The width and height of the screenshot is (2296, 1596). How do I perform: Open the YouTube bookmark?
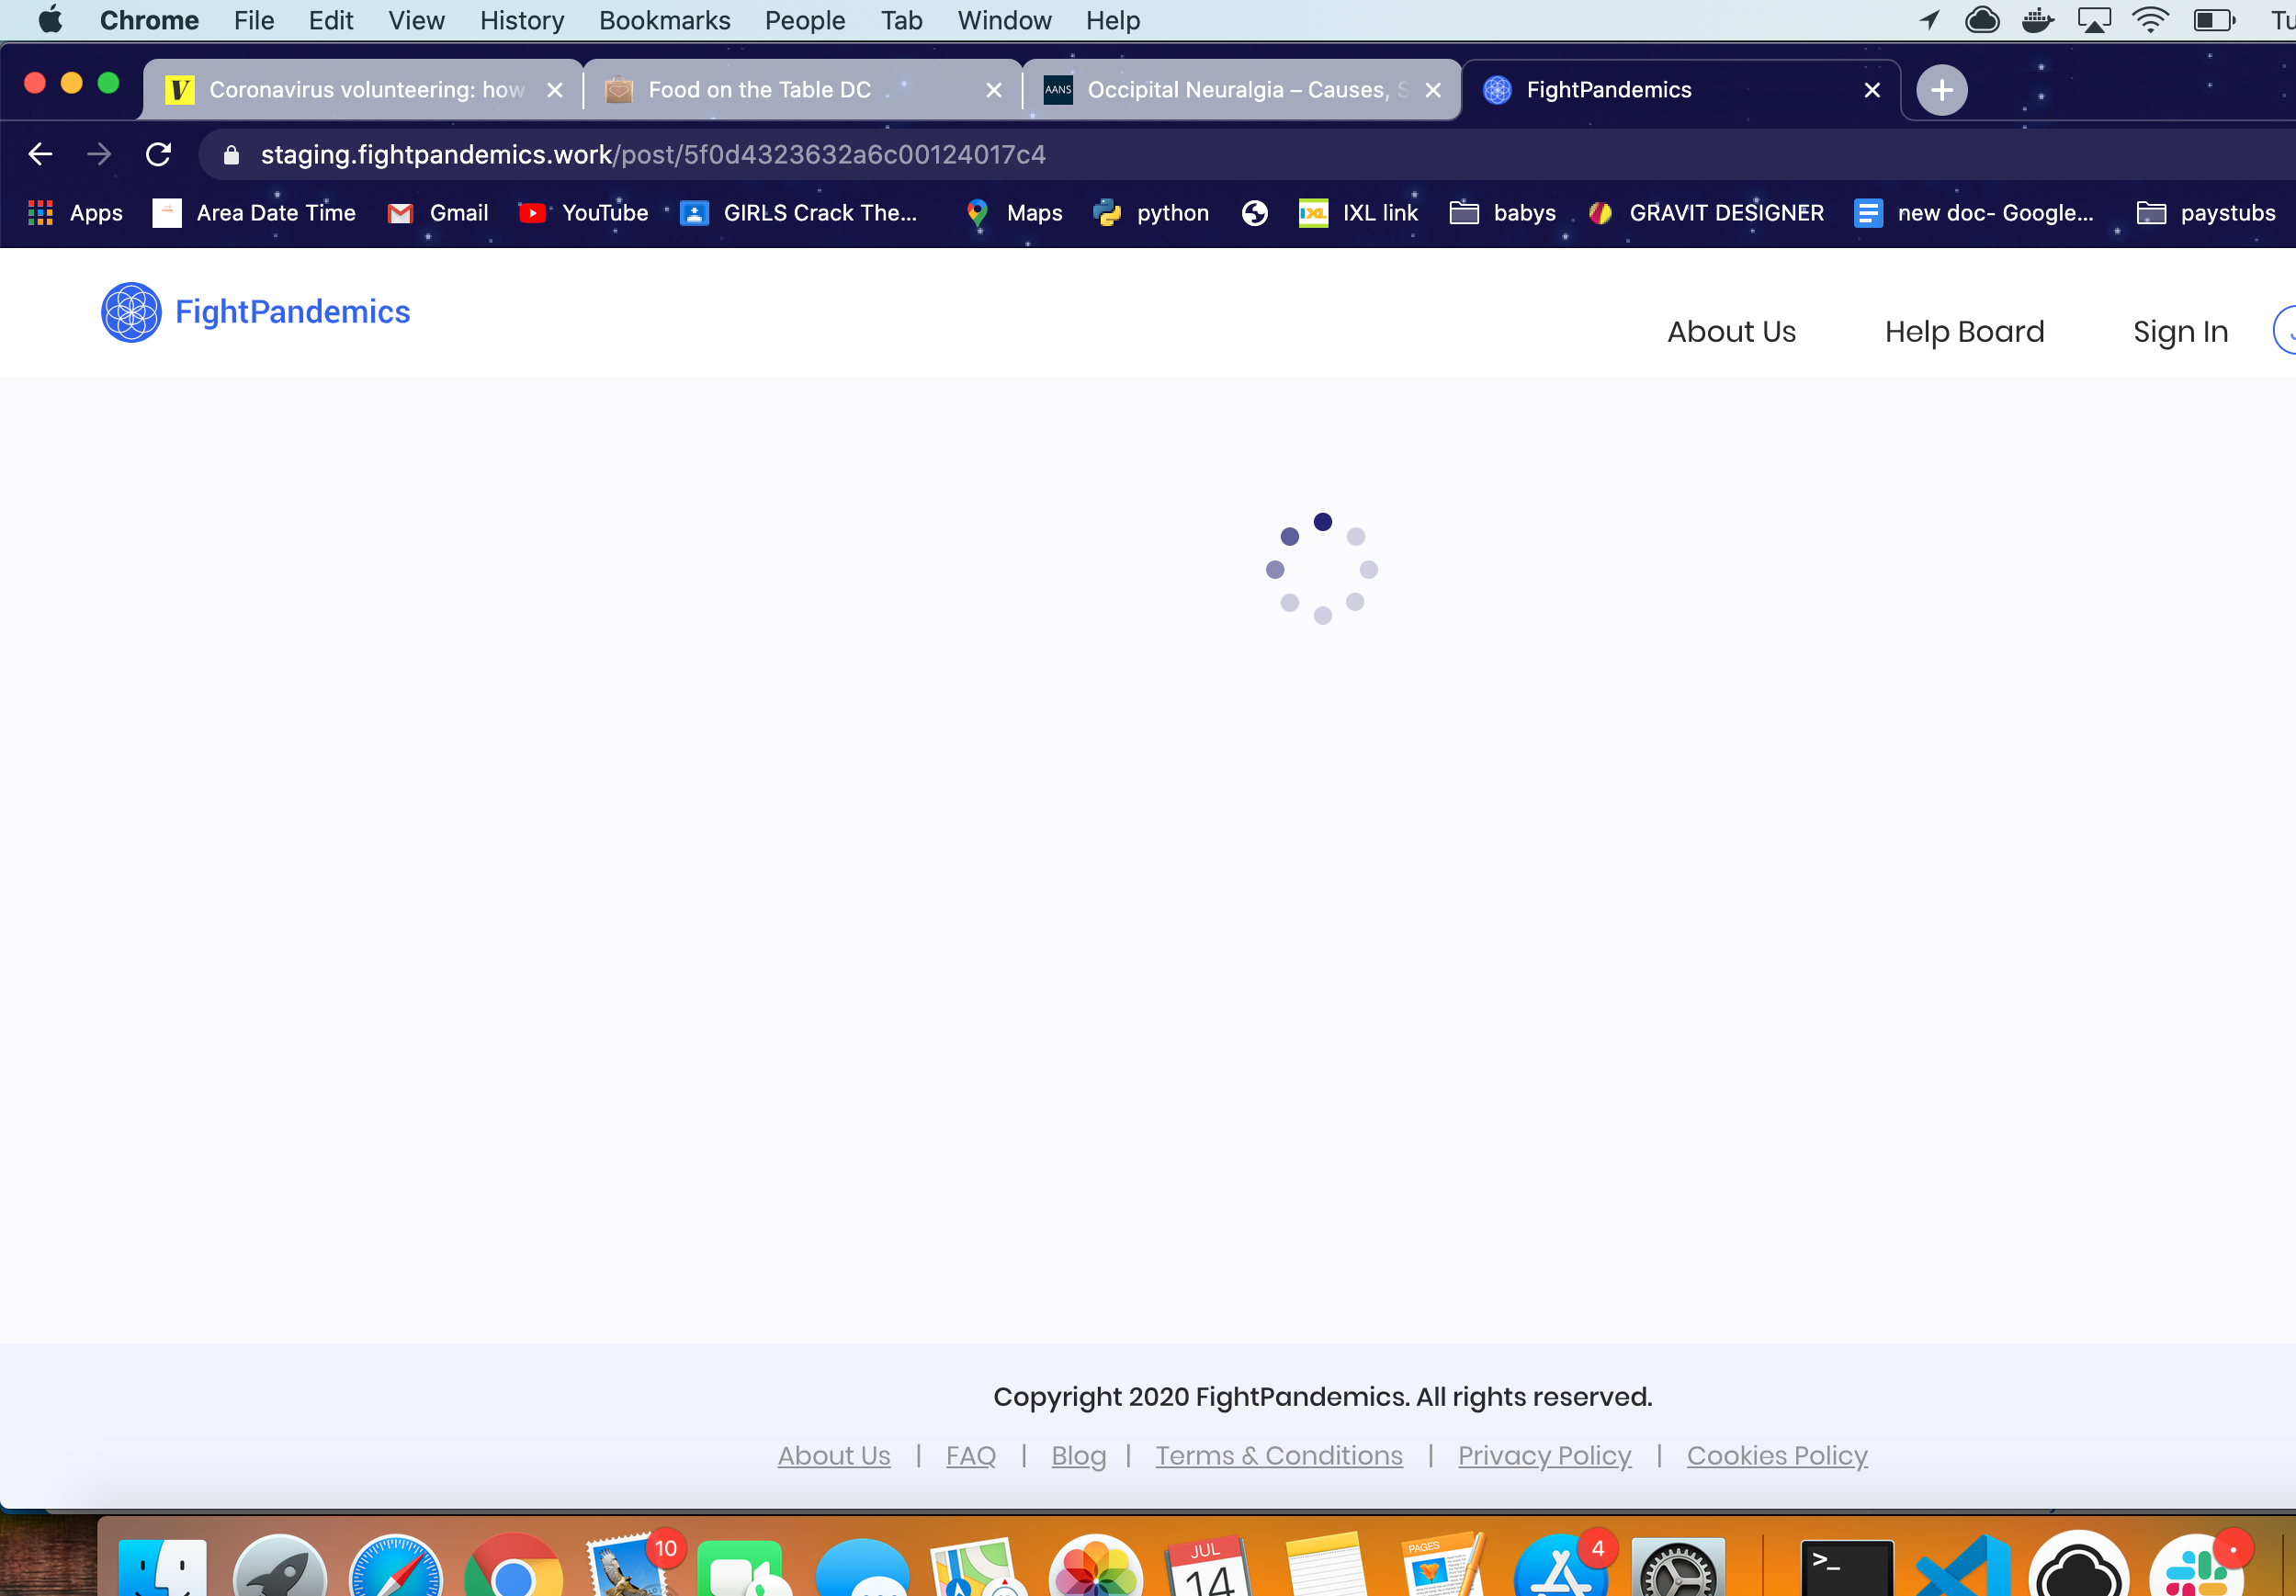click(x=584, y=213)
